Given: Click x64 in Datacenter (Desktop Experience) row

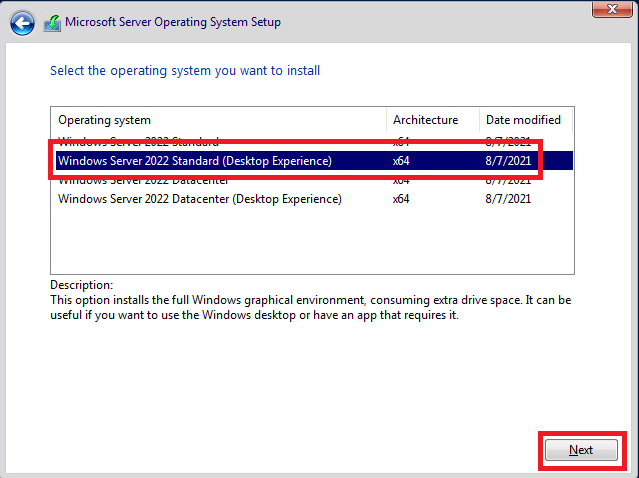Looking at the screenshot, I should 401,199.
